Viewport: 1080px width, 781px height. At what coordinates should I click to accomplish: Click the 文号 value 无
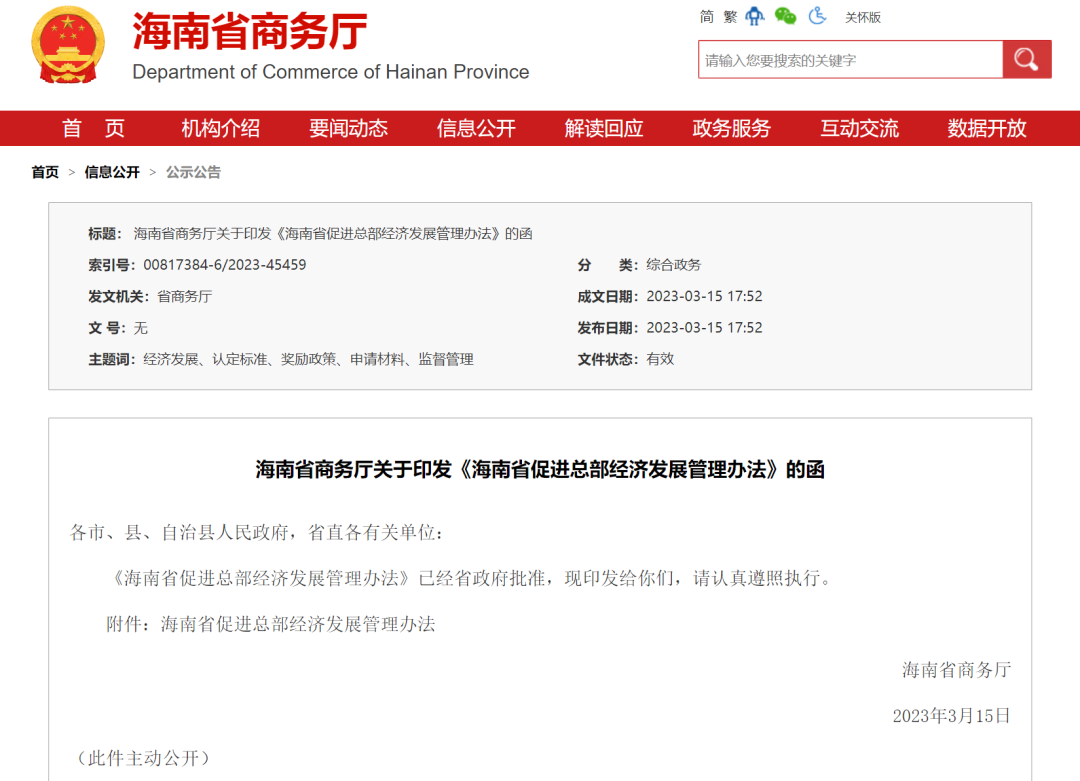pos(141,329)
